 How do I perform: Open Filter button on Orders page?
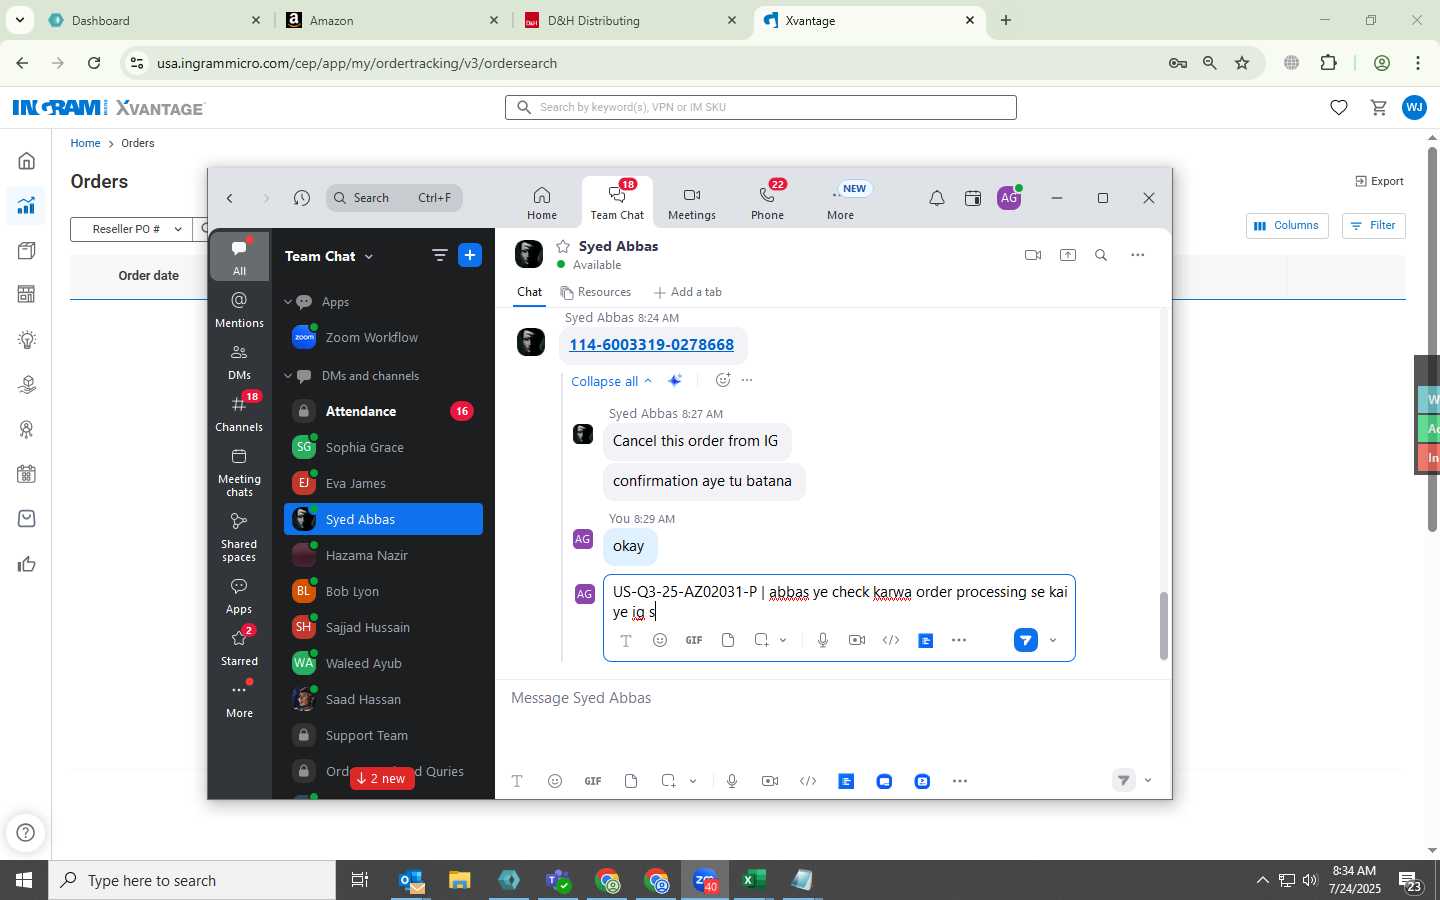coord(1373,225)
